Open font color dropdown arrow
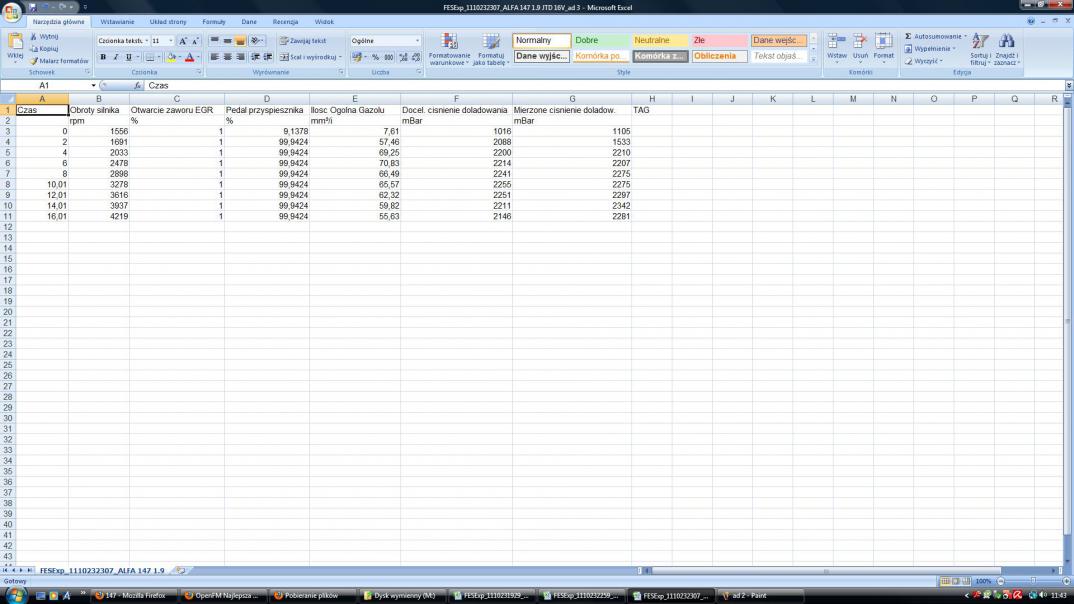 [x=199, y=58]
